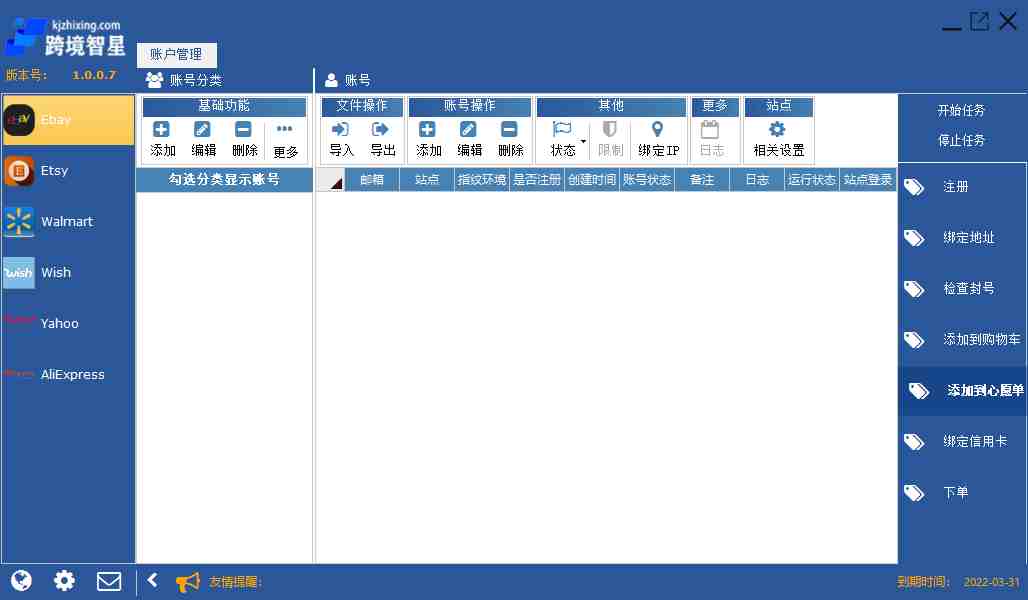Select the 下单 task
Viewport: 1028px width, 600px height.
962,492
